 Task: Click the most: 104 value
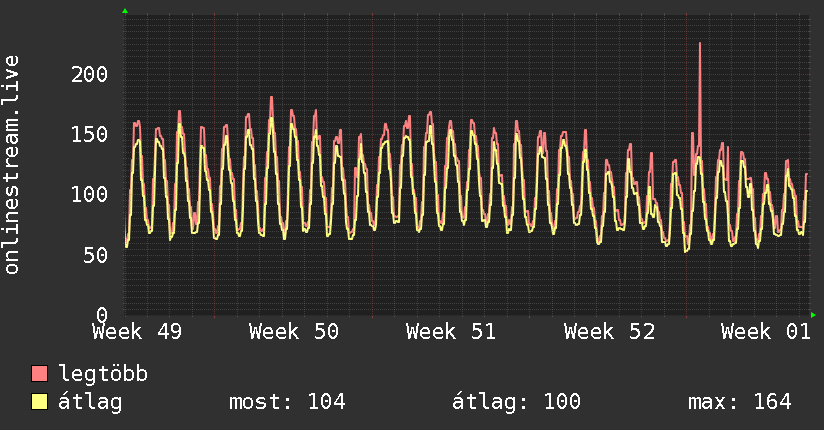(287, 402)
